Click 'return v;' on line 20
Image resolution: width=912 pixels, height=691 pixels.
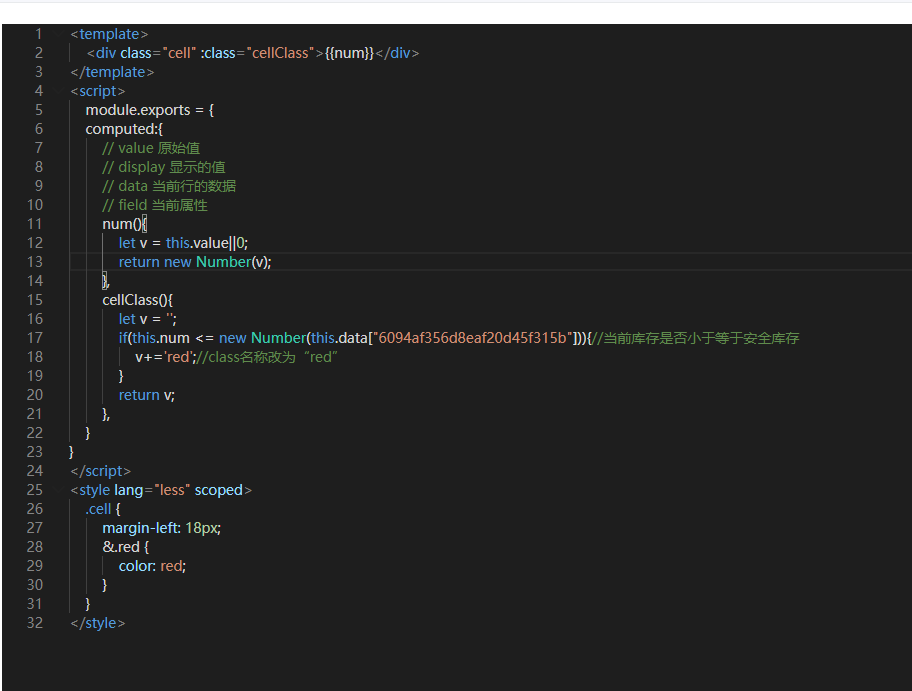[147, 395]
